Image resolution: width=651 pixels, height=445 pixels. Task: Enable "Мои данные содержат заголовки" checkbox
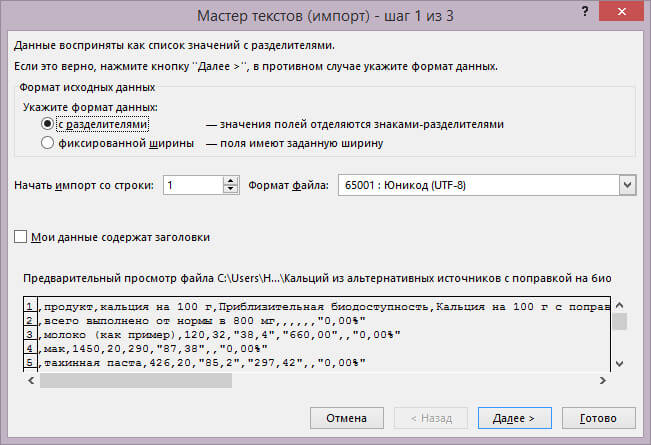(x=21, y=237)
